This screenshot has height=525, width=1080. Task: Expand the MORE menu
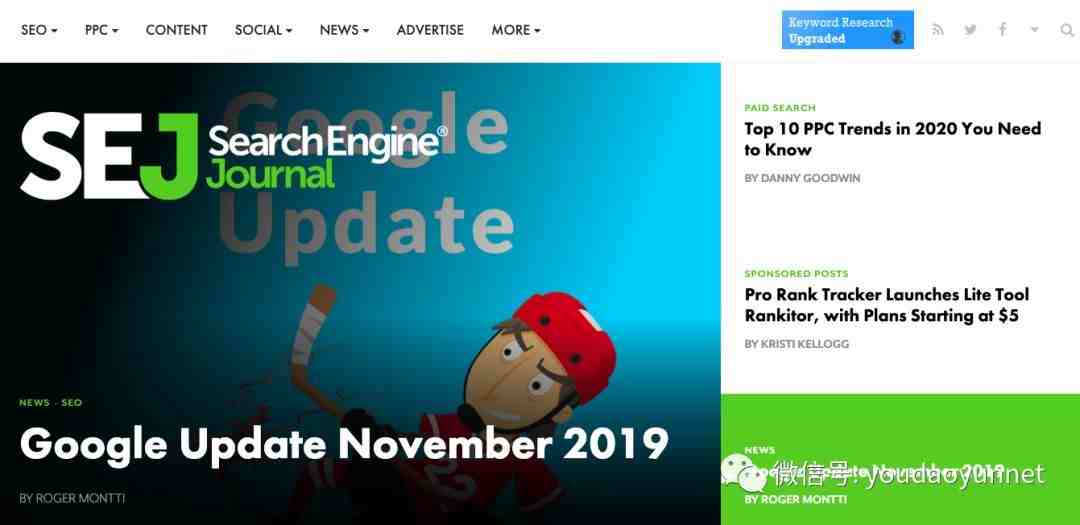(516, 30)
